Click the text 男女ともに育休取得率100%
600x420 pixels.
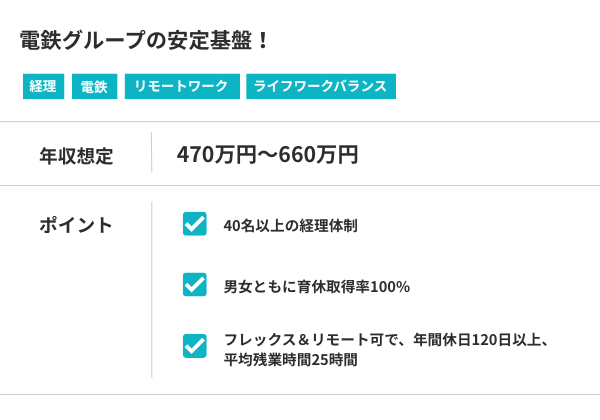pos(317,286)
